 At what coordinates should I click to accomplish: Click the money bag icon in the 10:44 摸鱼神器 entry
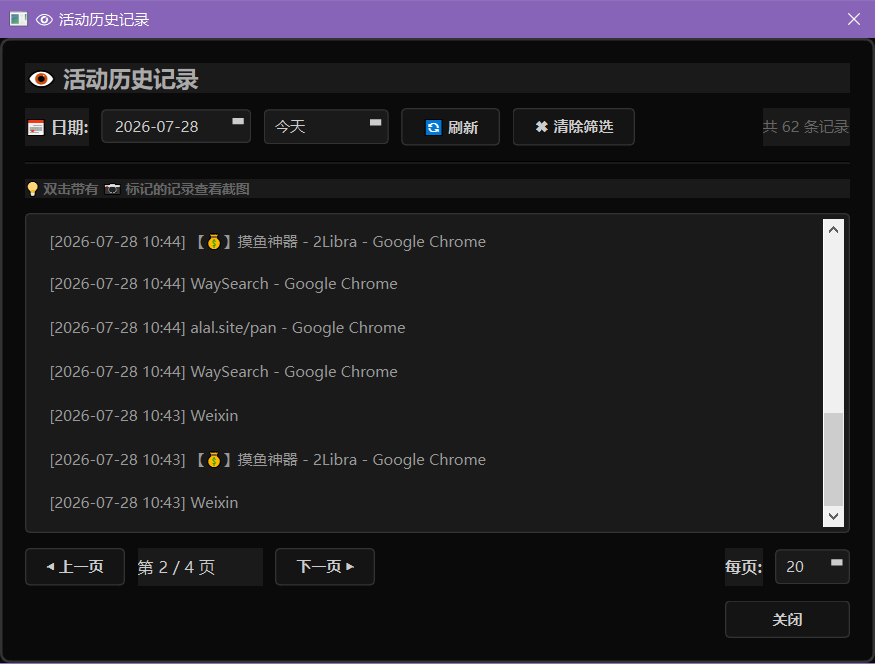click(x=214, y=242)
